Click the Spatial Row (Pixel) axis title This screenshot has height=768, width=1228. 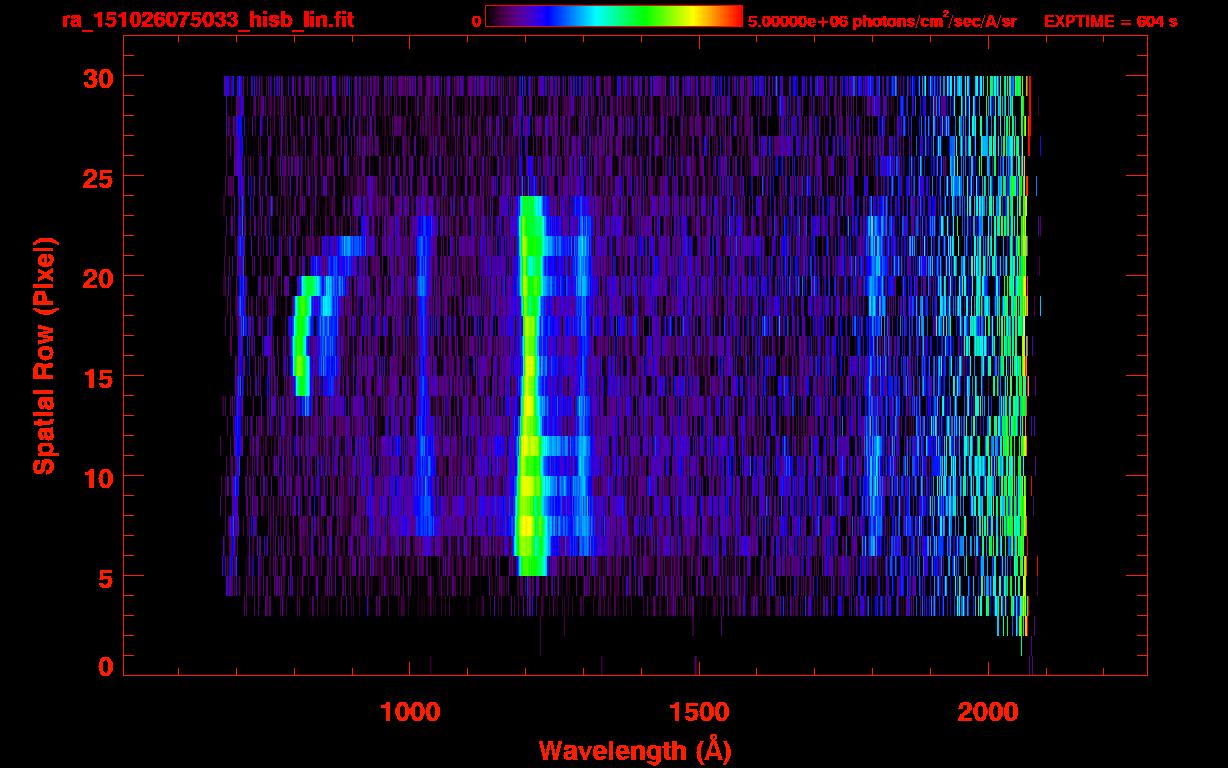point(44,355)
